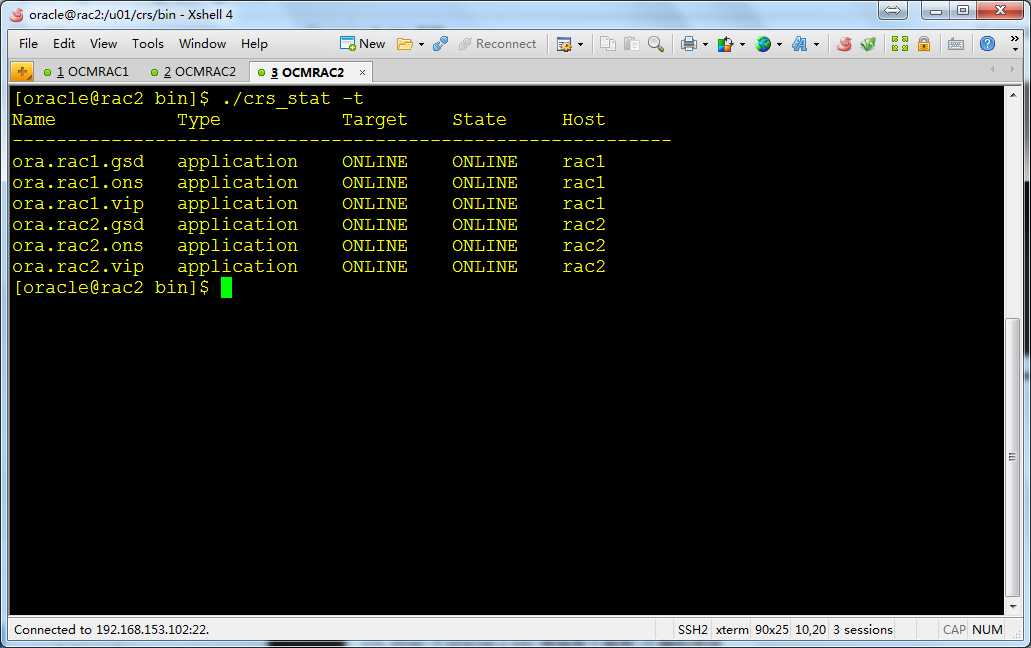Switch to the 2 OCMRAC2 tab
Image resolution: width=1031 pixels, height=648 pixels.
pos(194,72)
